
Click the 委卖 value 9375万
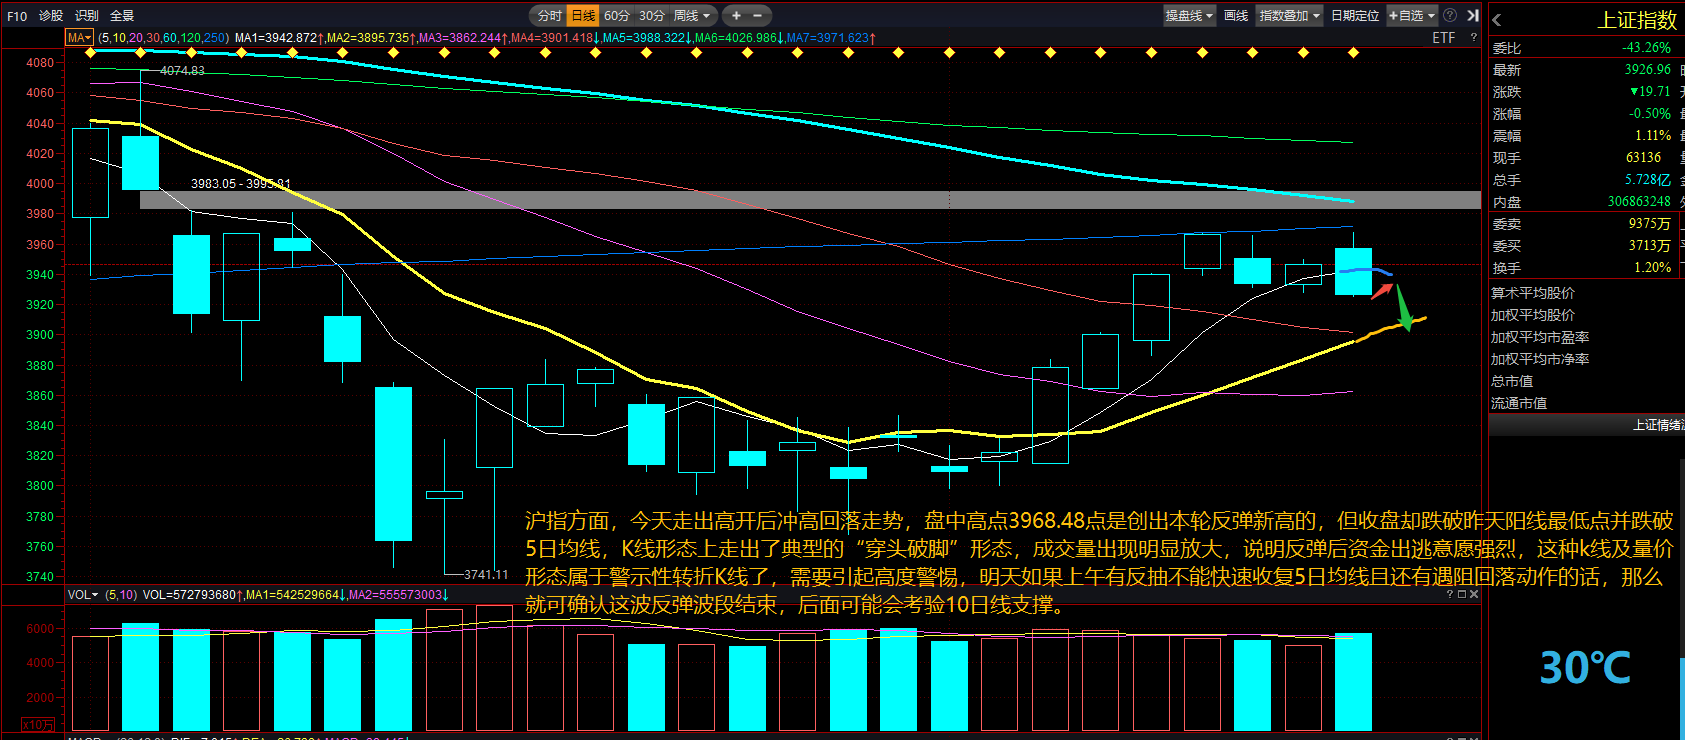[x=1650, y=224]
